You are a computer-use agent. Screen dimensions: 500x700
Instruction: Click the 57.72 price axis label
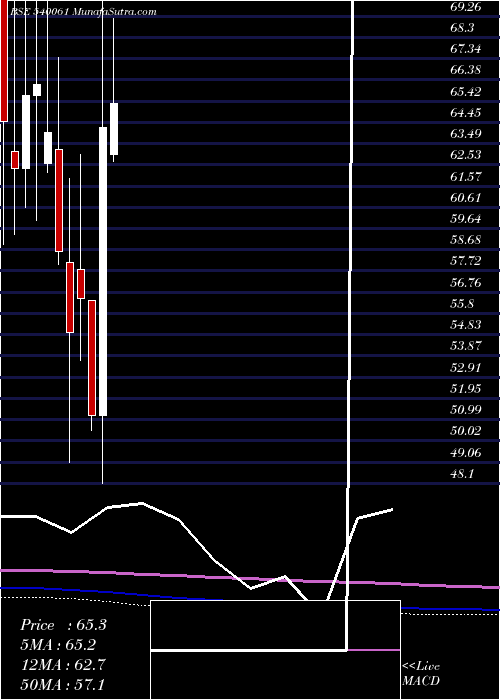[x=466, y=262]
